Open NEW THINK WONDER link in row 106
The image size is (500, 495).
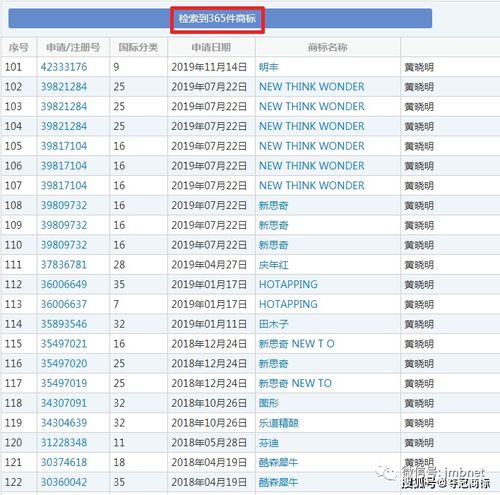point(312,166)
